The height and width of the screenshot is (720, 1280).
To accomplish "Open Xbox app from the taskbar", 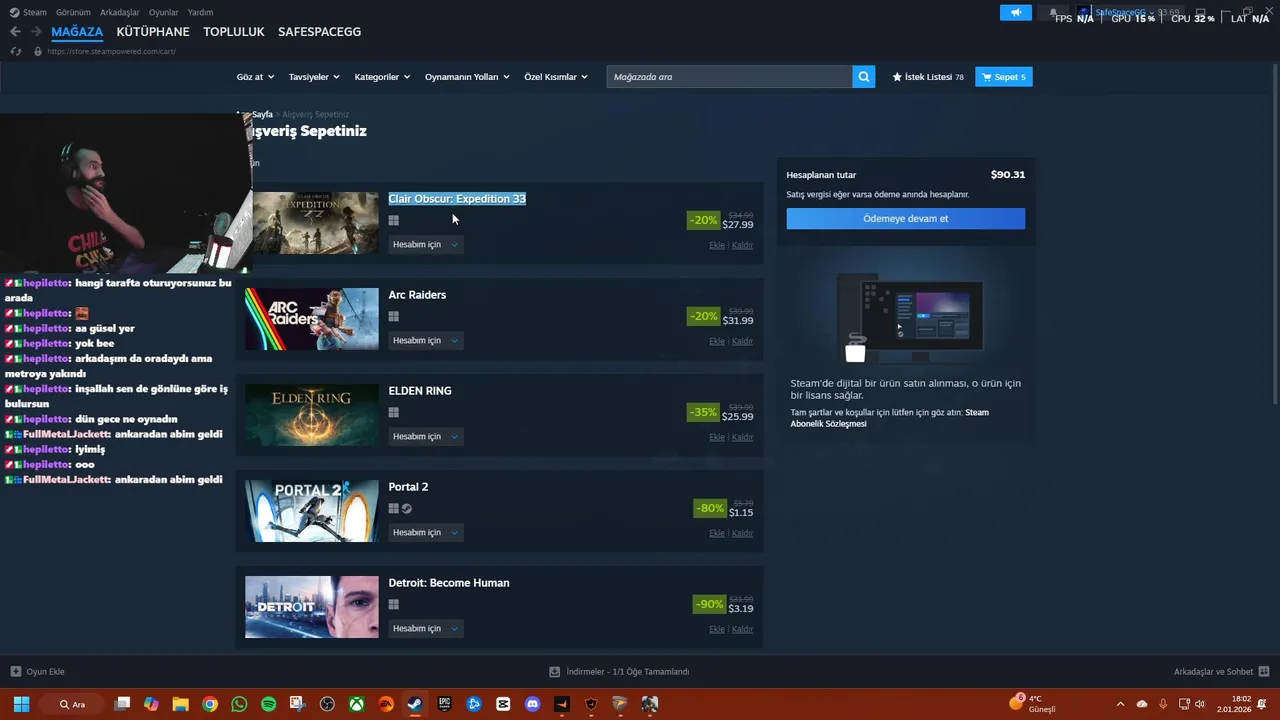I will point(356,704).
